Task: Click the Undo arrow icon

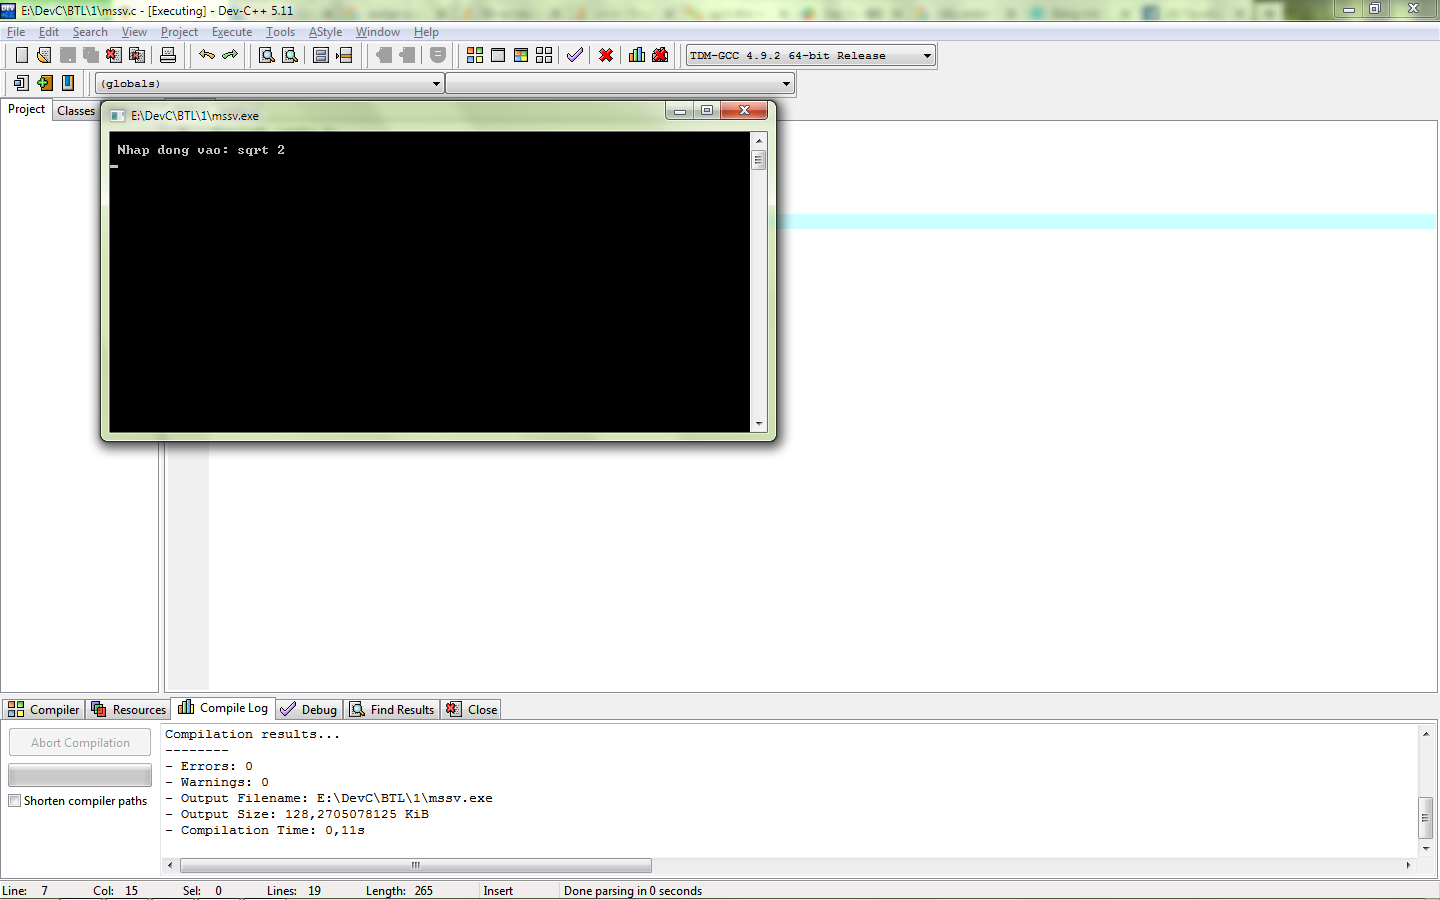Action: click(207, 55)
